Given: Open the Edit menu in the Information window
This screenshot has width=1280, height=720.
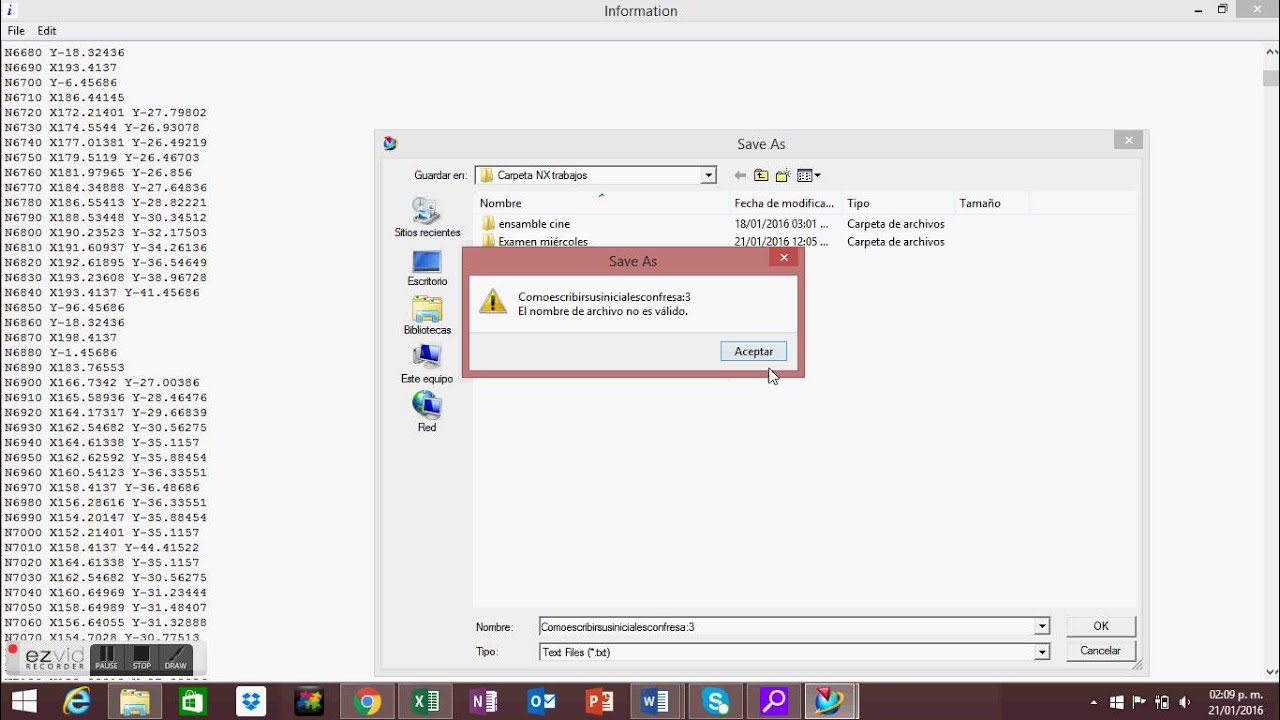Looking at the screenshot, I should pyautogui.click(x=47, y=31).
